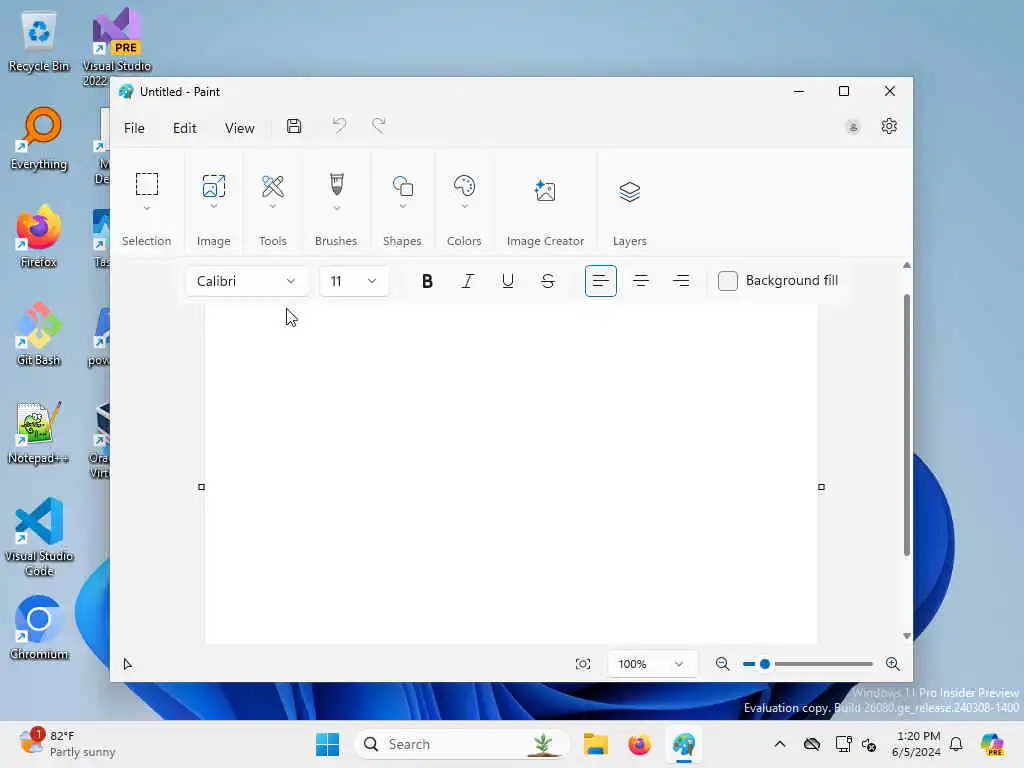Viewport: 1024px width, 768px height.
Task: Expand the Selection options chevron
Action: (x=147, y=208)
